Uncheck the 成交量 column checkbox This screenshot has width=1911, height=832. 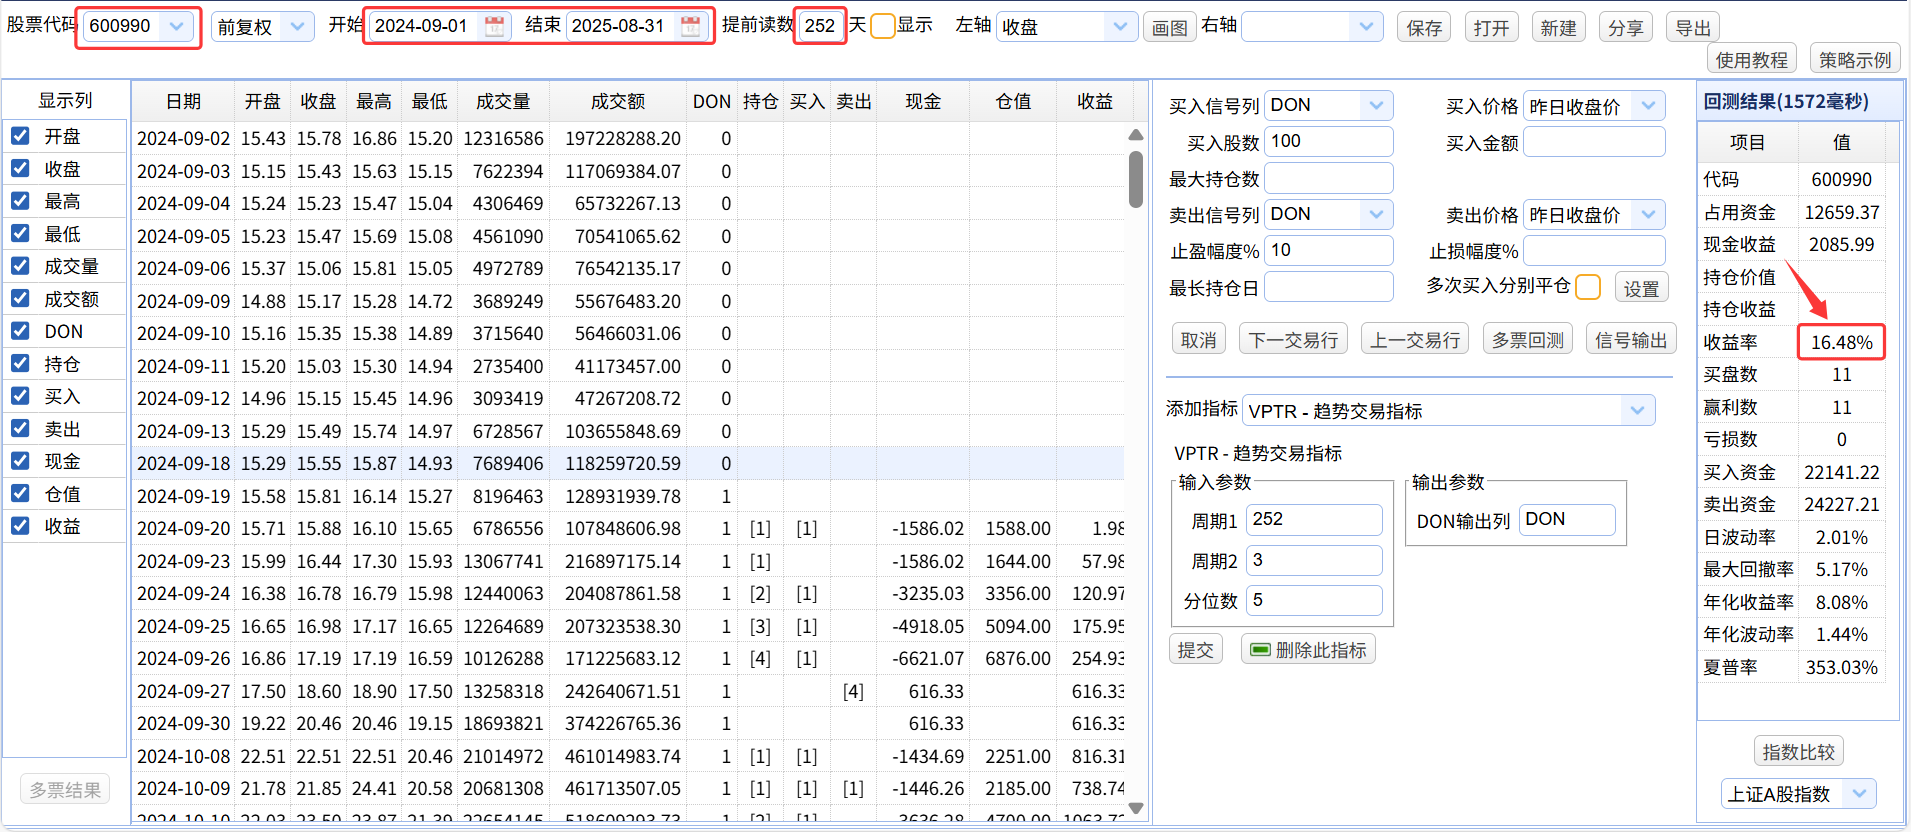pyautogui.click(x=20, y=266)
